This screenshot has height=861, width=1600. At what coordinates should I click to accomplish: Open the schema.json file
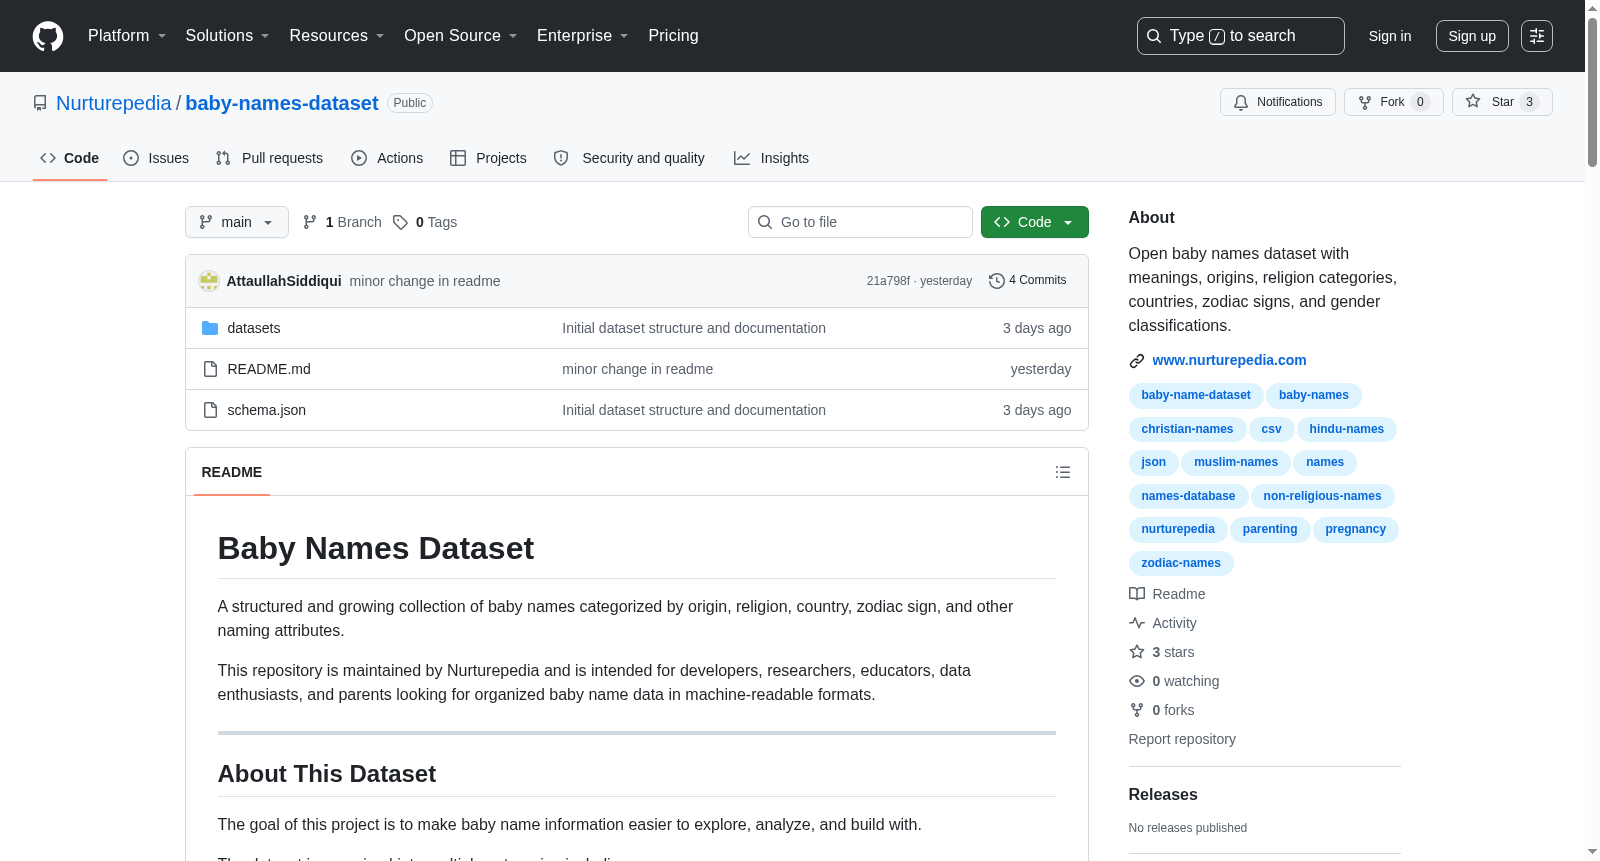[x=267, y=410]
